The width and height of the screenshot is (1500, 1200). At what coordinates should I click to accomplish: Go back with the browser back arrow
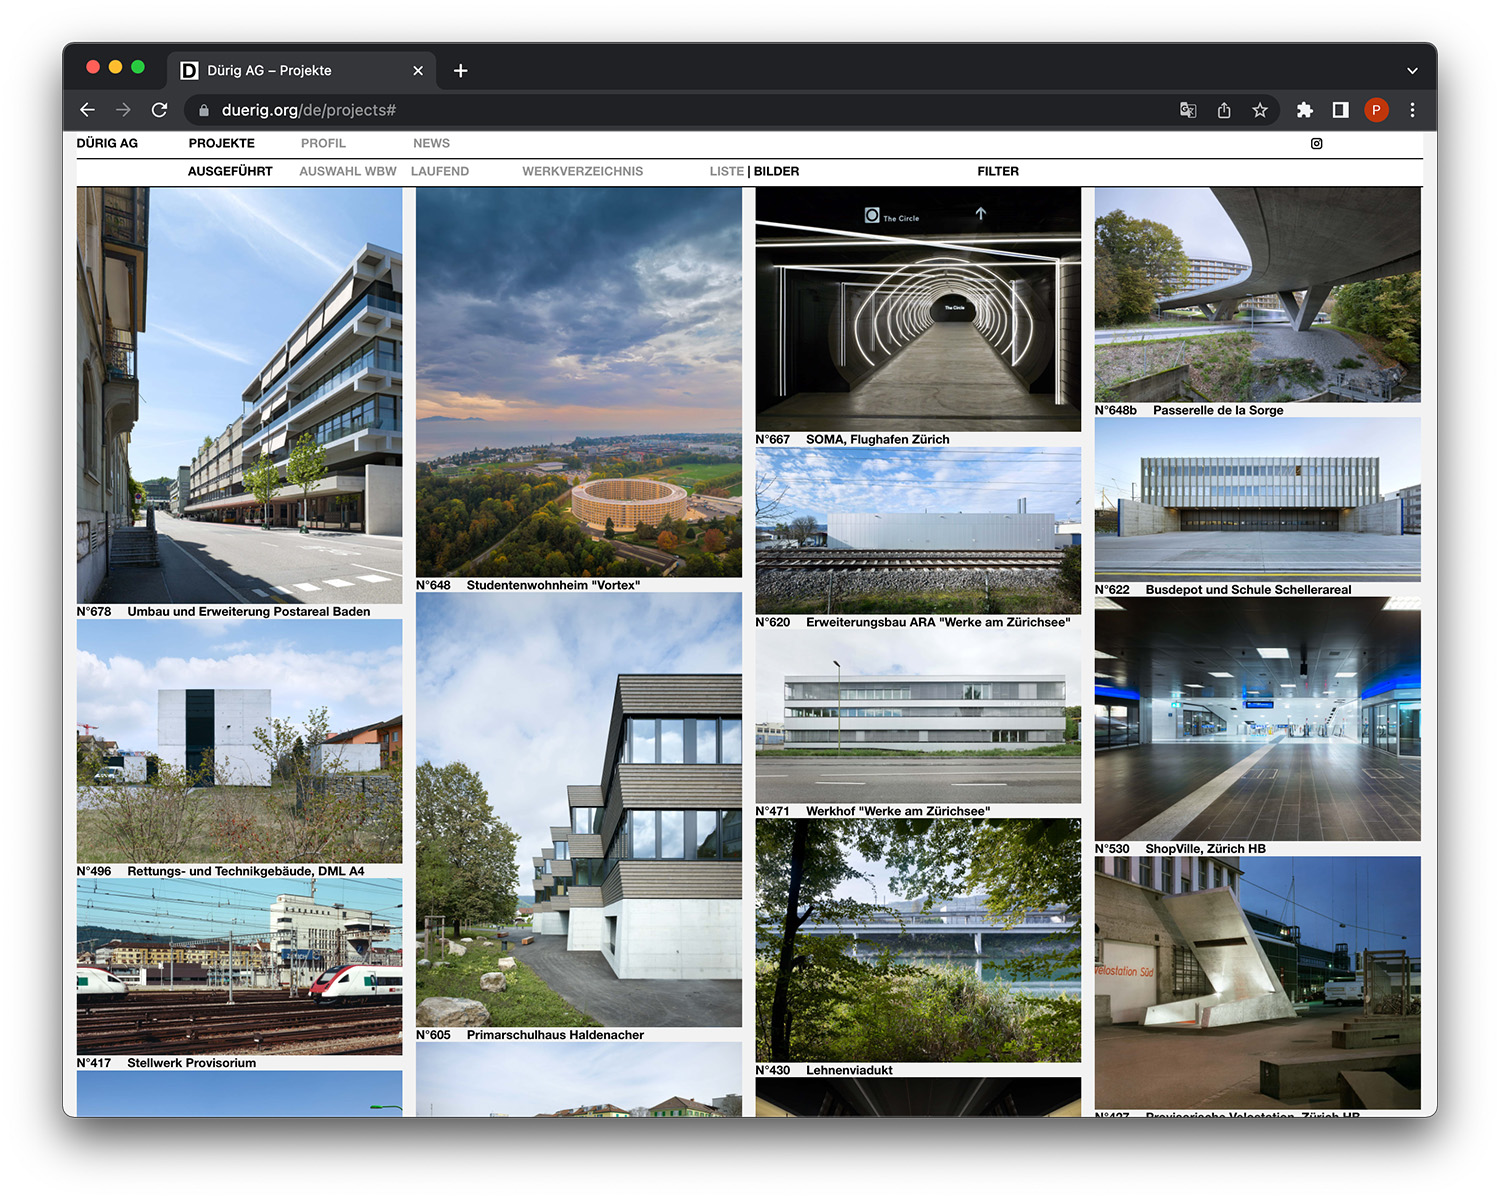pyautogui.click(x=88, y=110)
